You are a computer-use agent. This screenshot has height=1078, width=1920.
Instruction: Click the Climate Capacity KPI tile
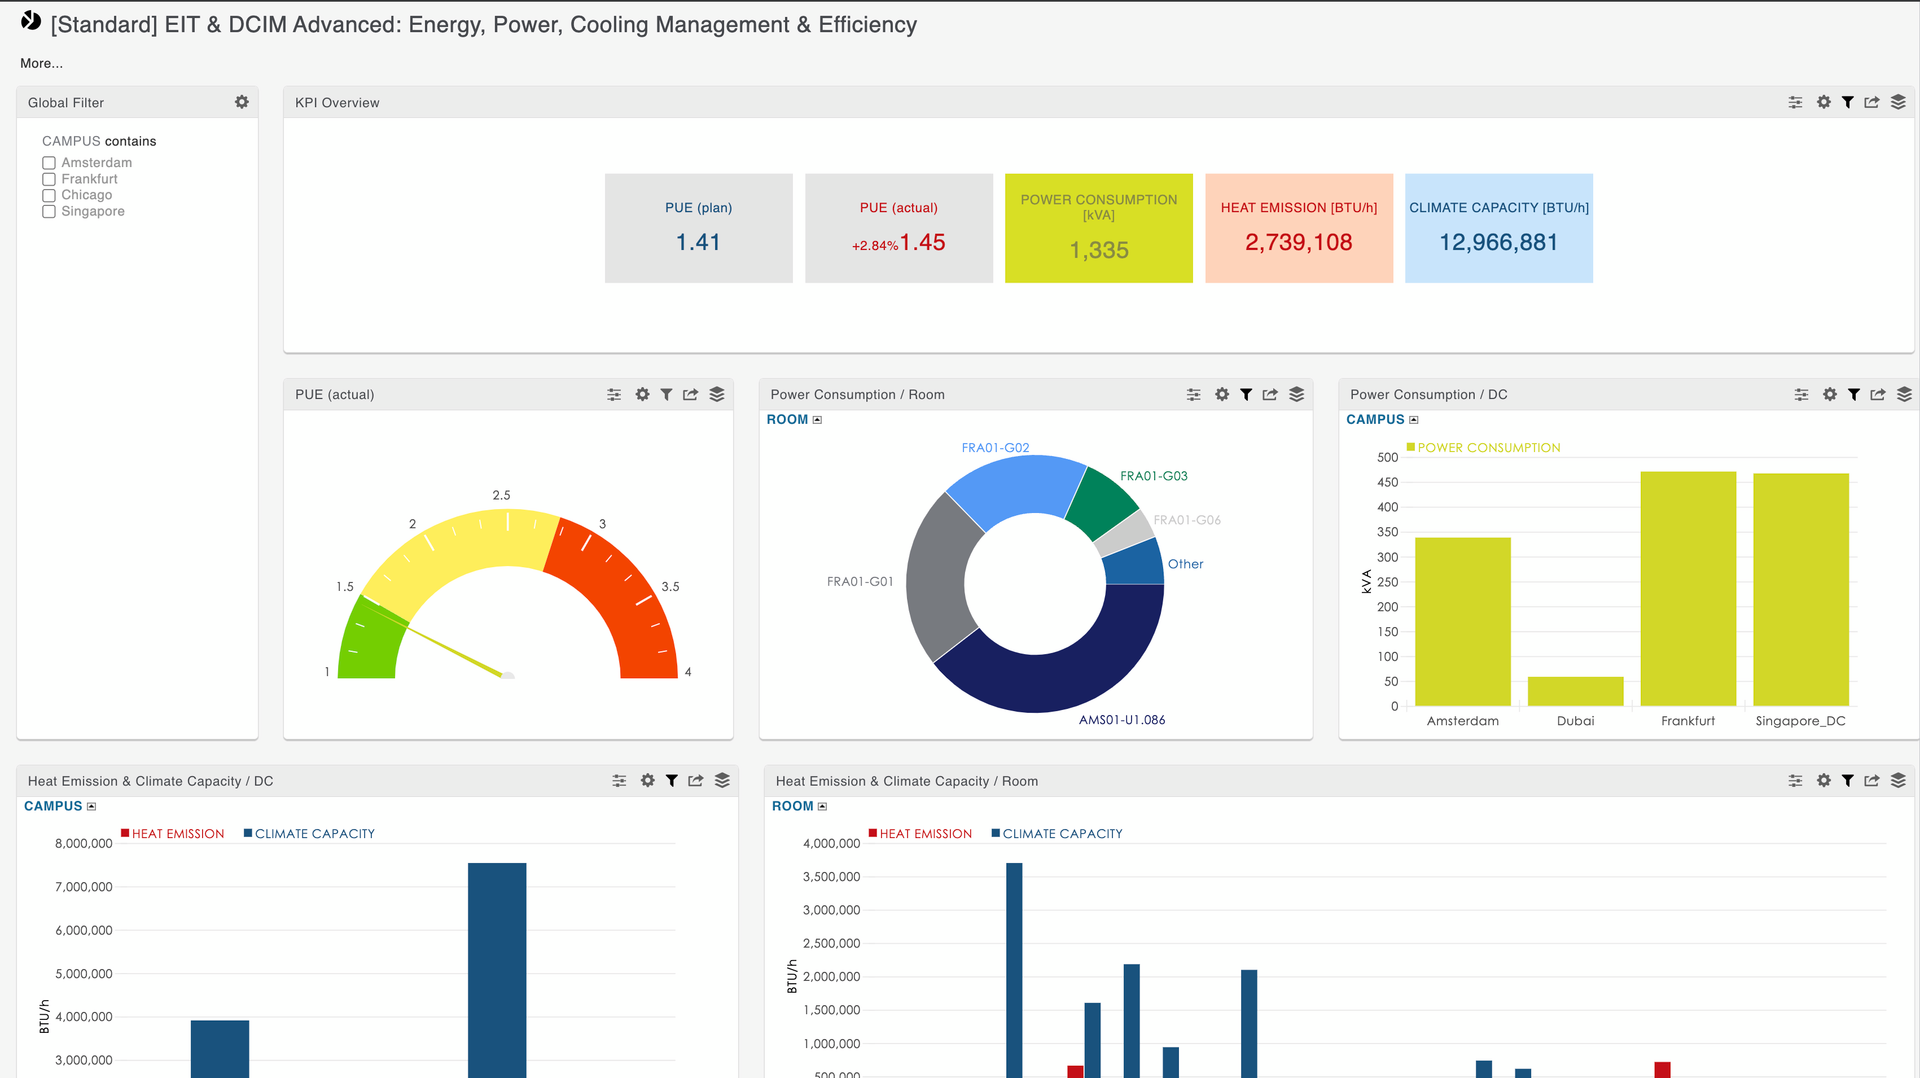tap(1498, 228)
